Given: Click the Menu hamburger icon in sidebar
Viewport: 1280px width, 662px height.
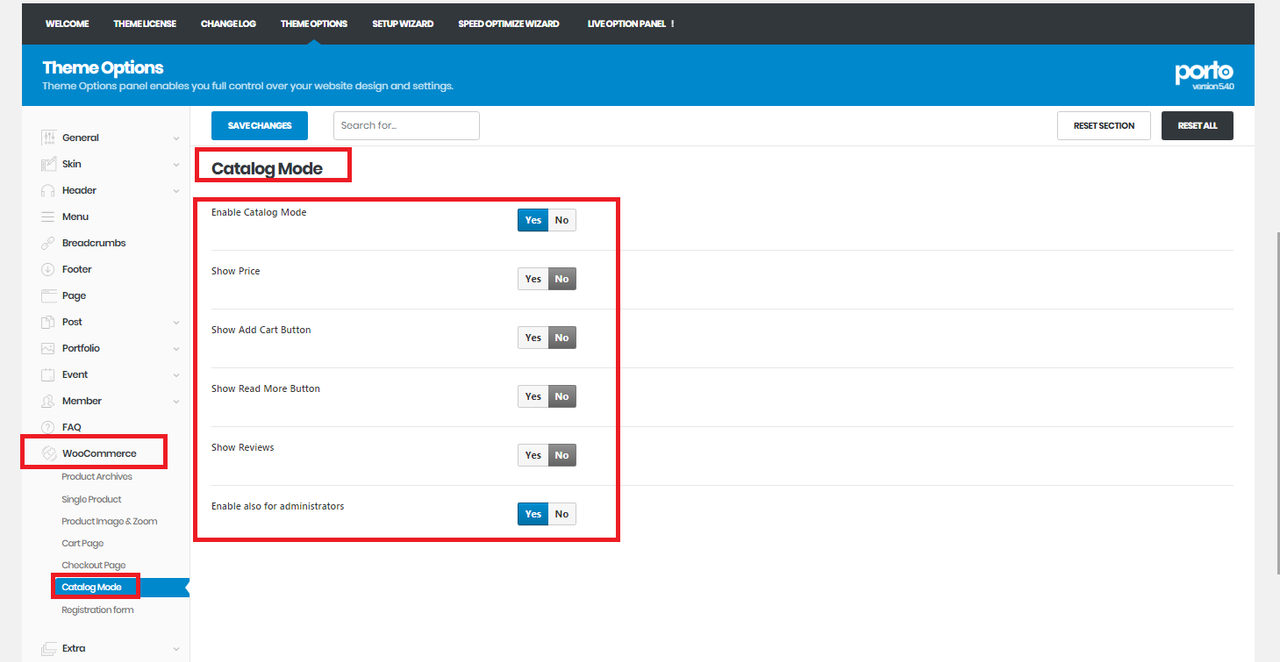Looking at the screenshot, I should (x=48, y=217).
